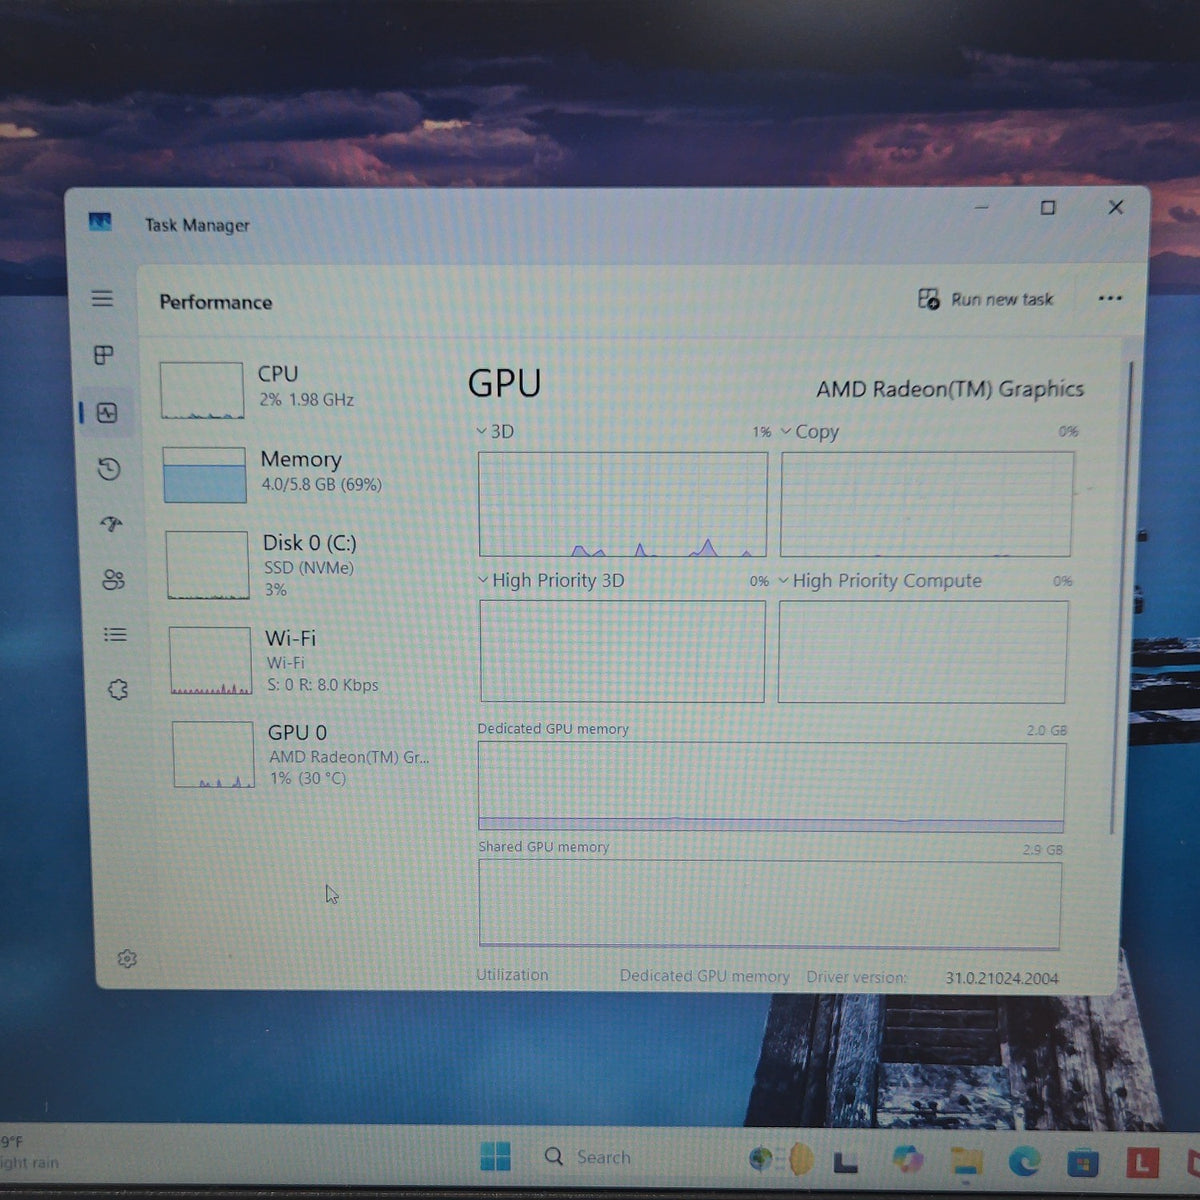
Task: Open the red L app on taskbar
Action: coord(1141,1162)
